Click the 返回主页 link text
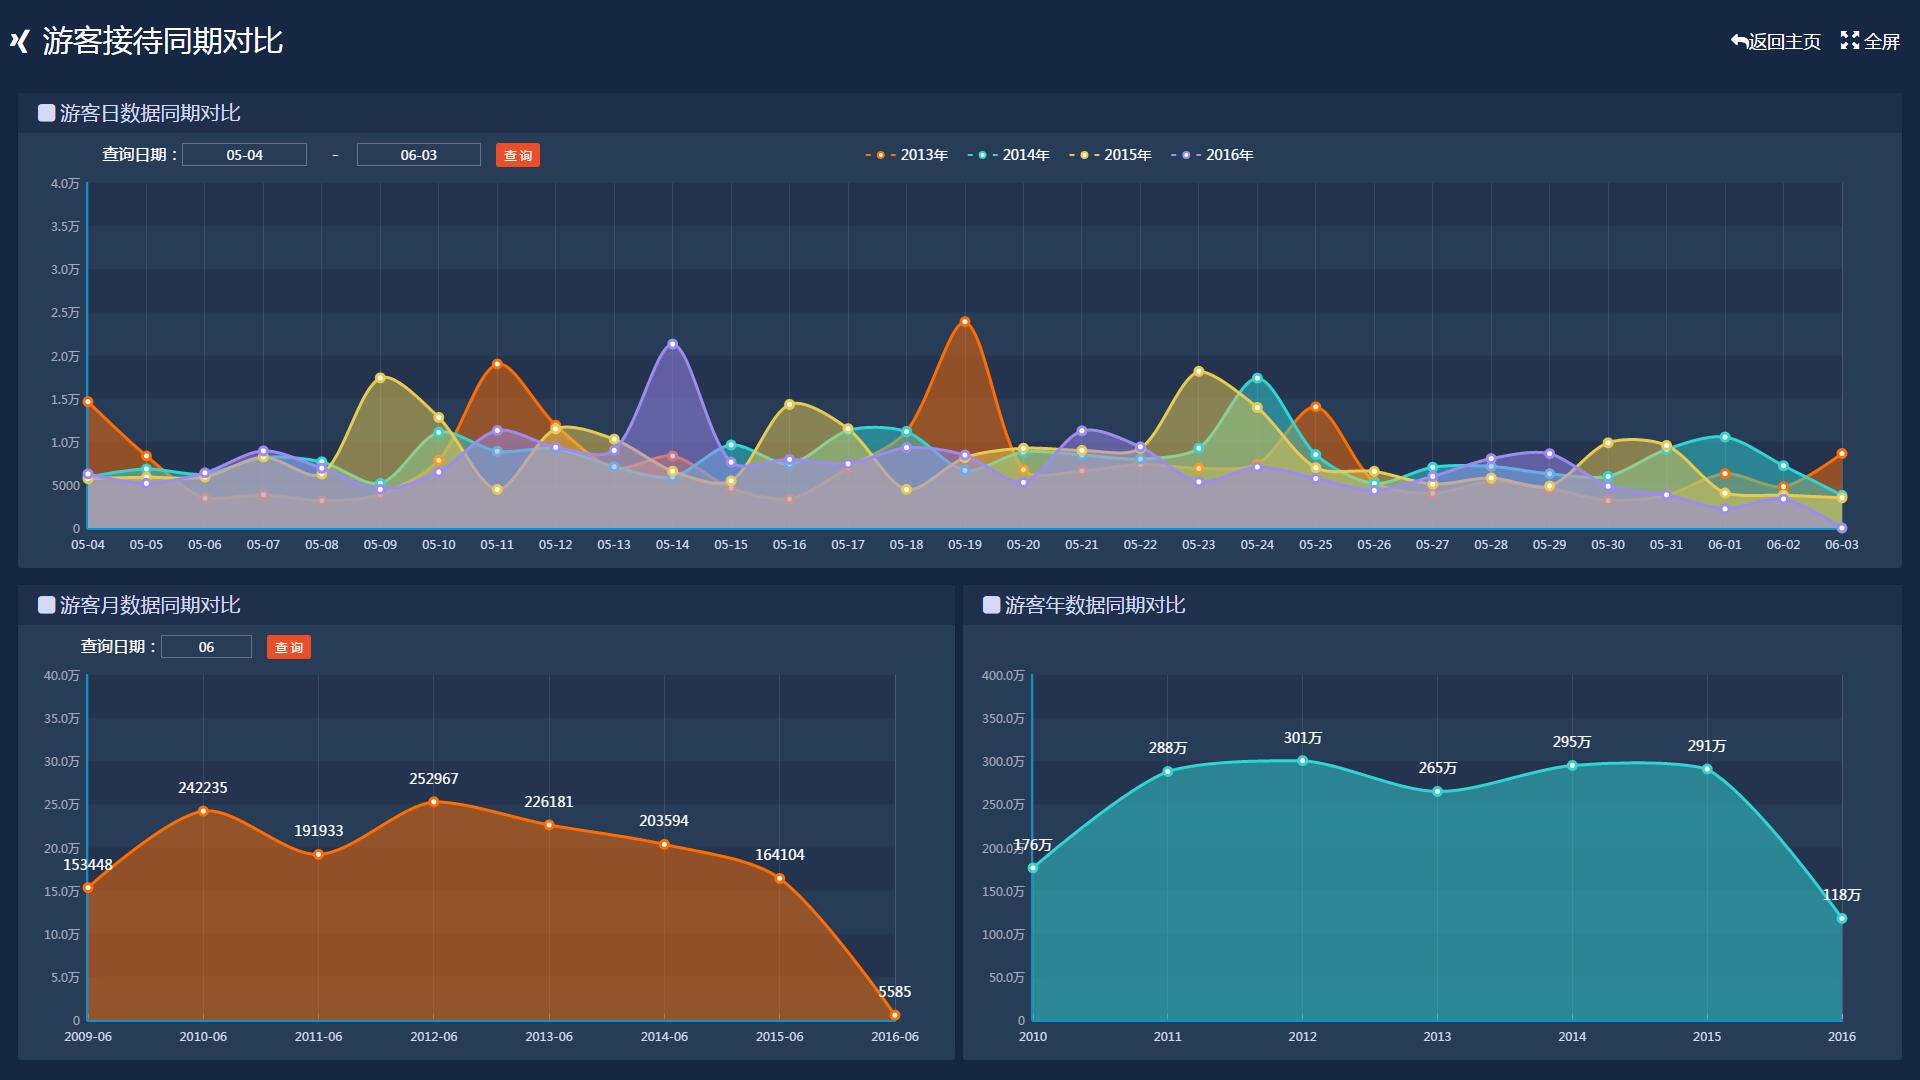The height and width of the screenshot is (1080, 1920). 1785,41
